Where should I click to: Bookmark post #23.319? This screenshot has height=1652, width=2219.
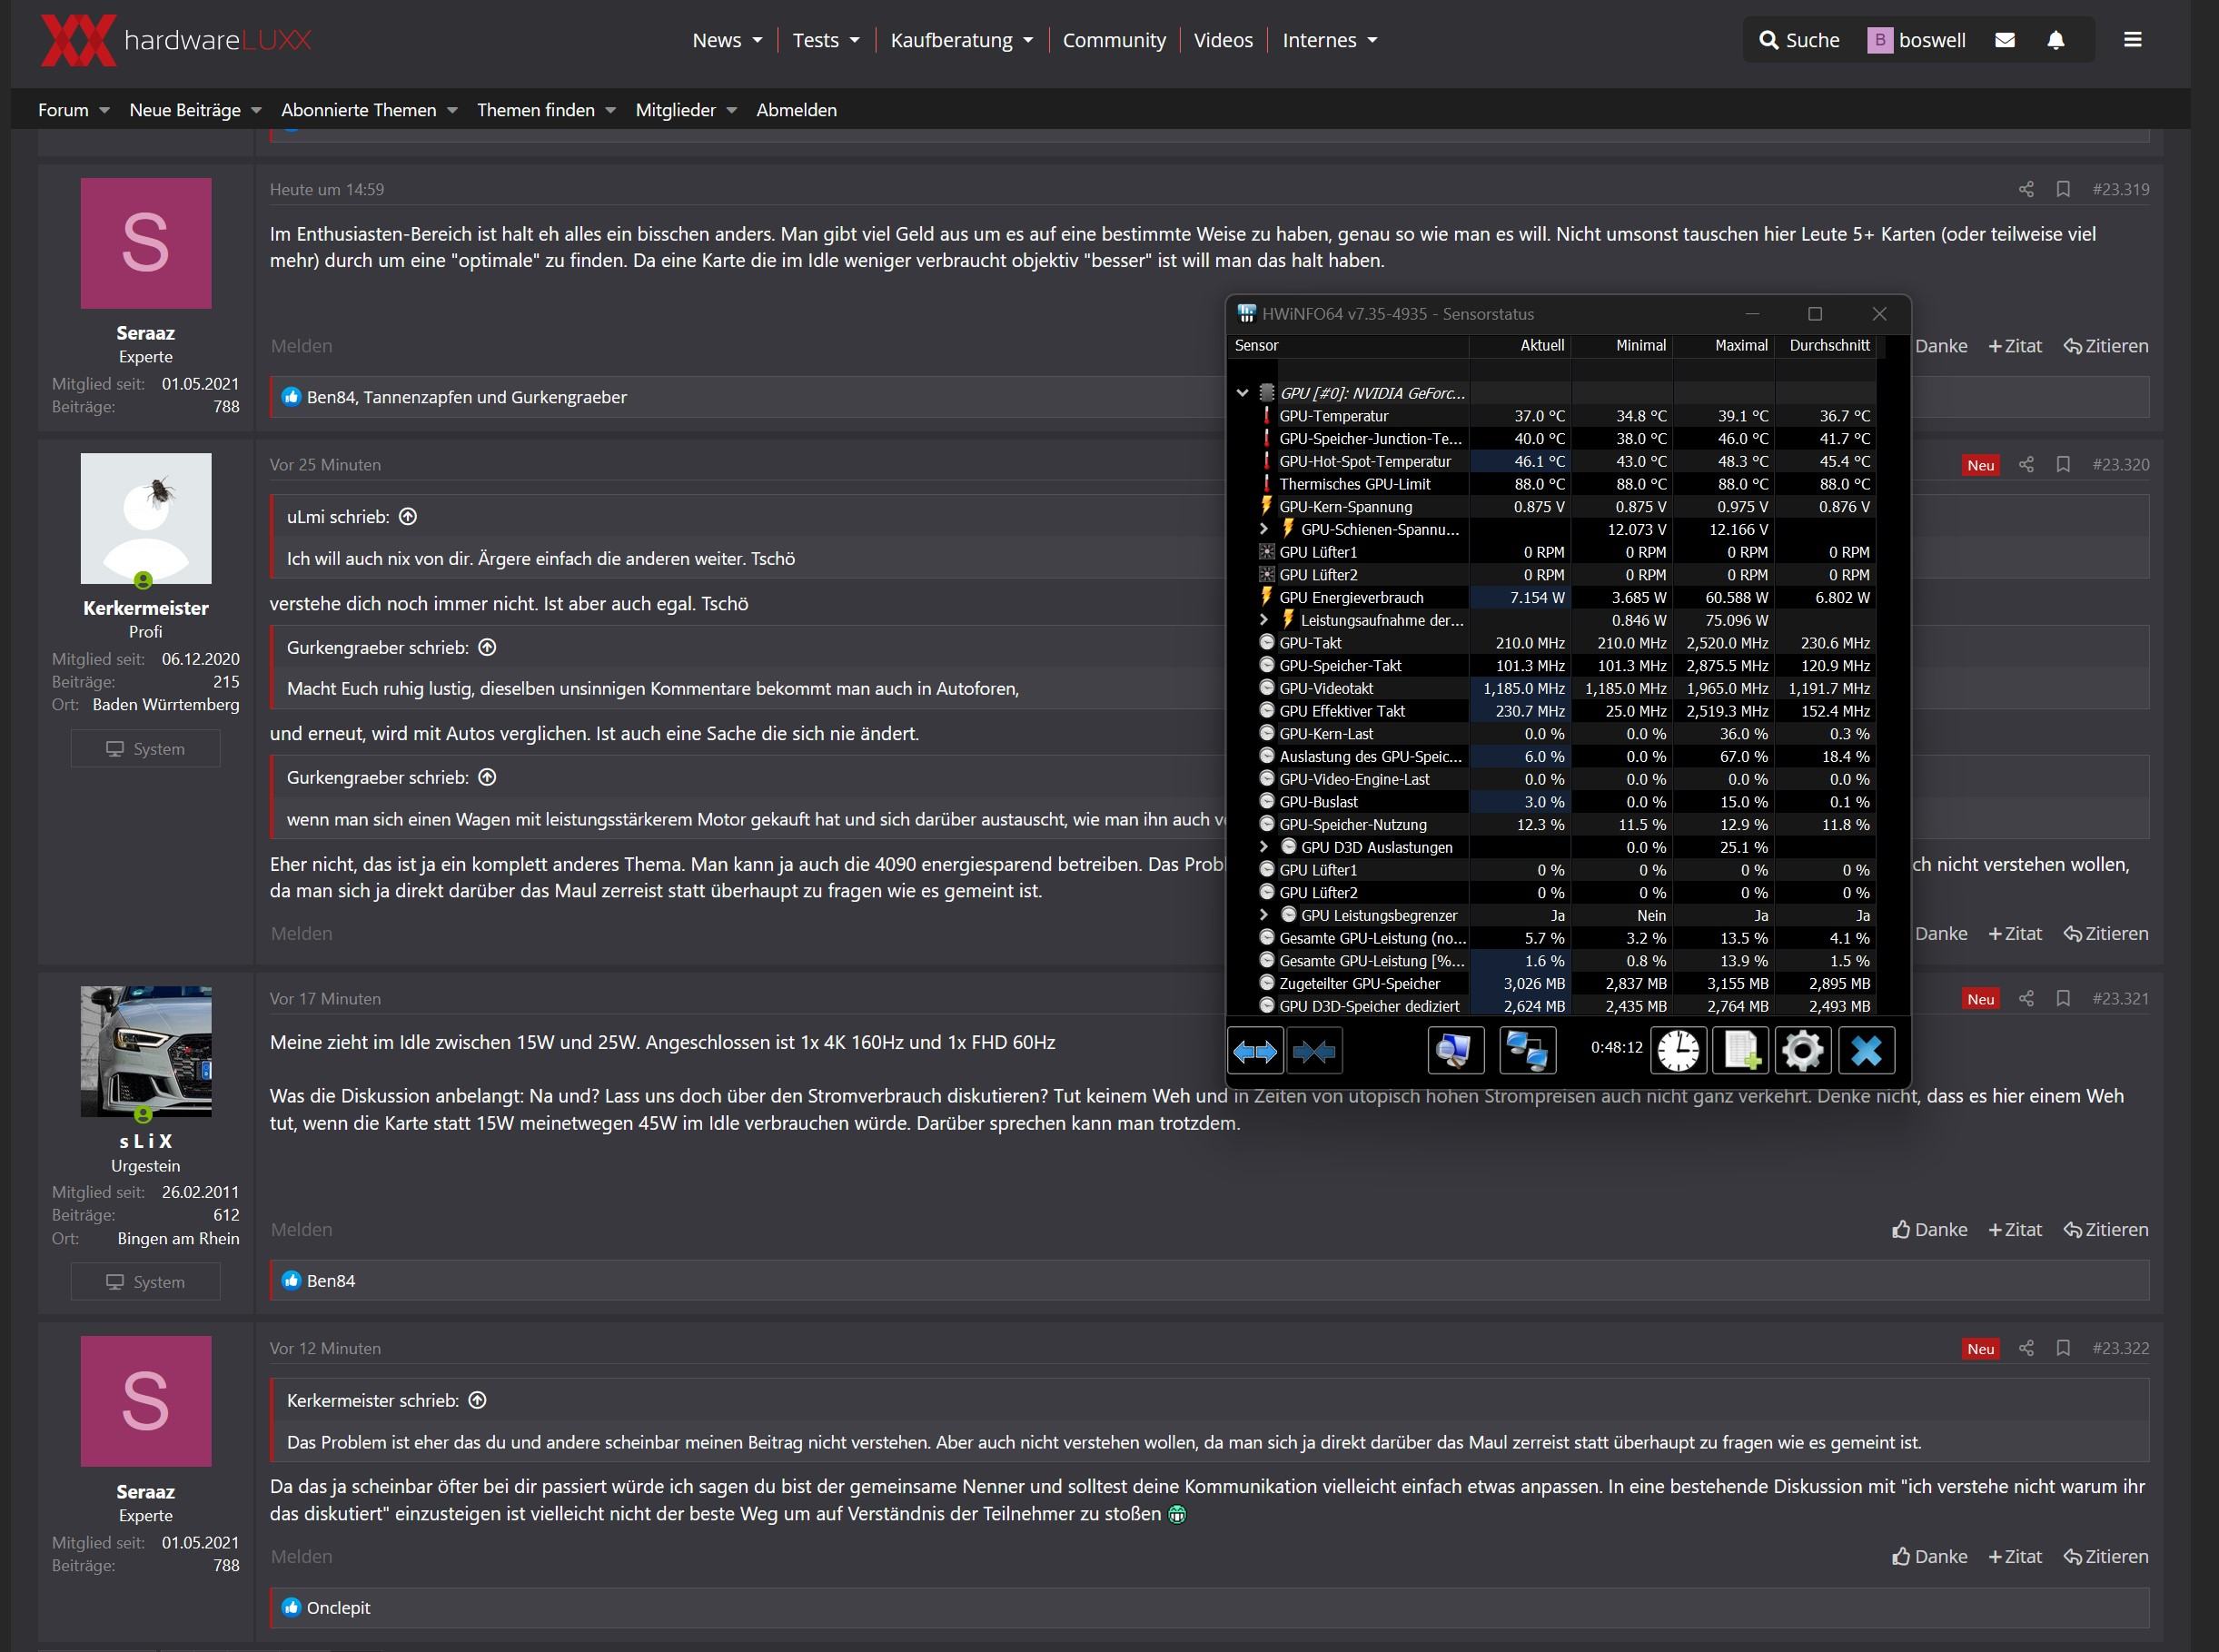2062,189
